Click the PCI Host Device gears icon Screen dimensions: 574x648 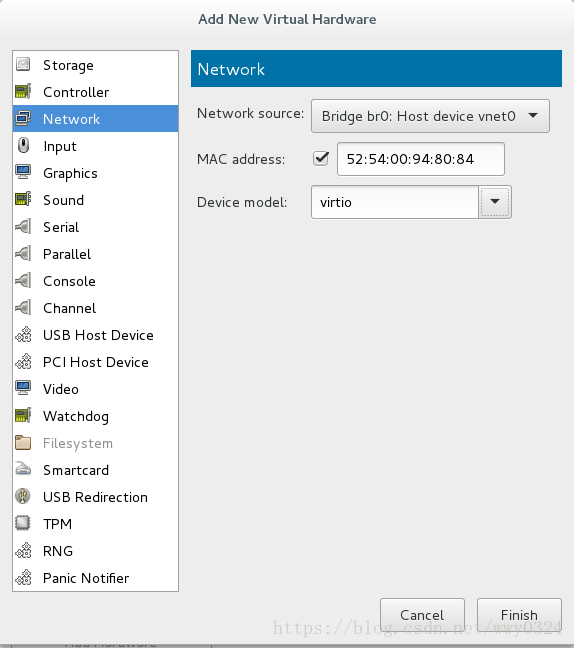pyautogui.click(x=24, y=362)
